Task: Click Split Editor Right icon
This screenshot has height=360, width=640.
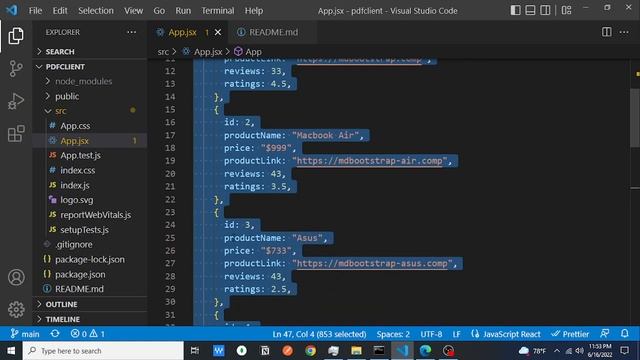Action: [607, 32]
